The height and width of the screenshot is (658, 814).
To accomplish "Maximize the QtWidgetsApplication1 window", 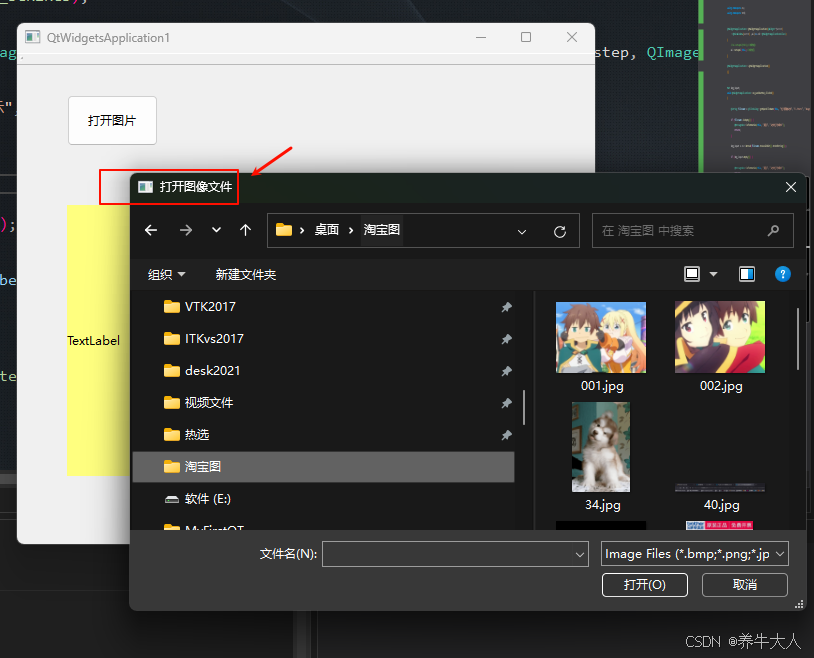I will 526,37.
